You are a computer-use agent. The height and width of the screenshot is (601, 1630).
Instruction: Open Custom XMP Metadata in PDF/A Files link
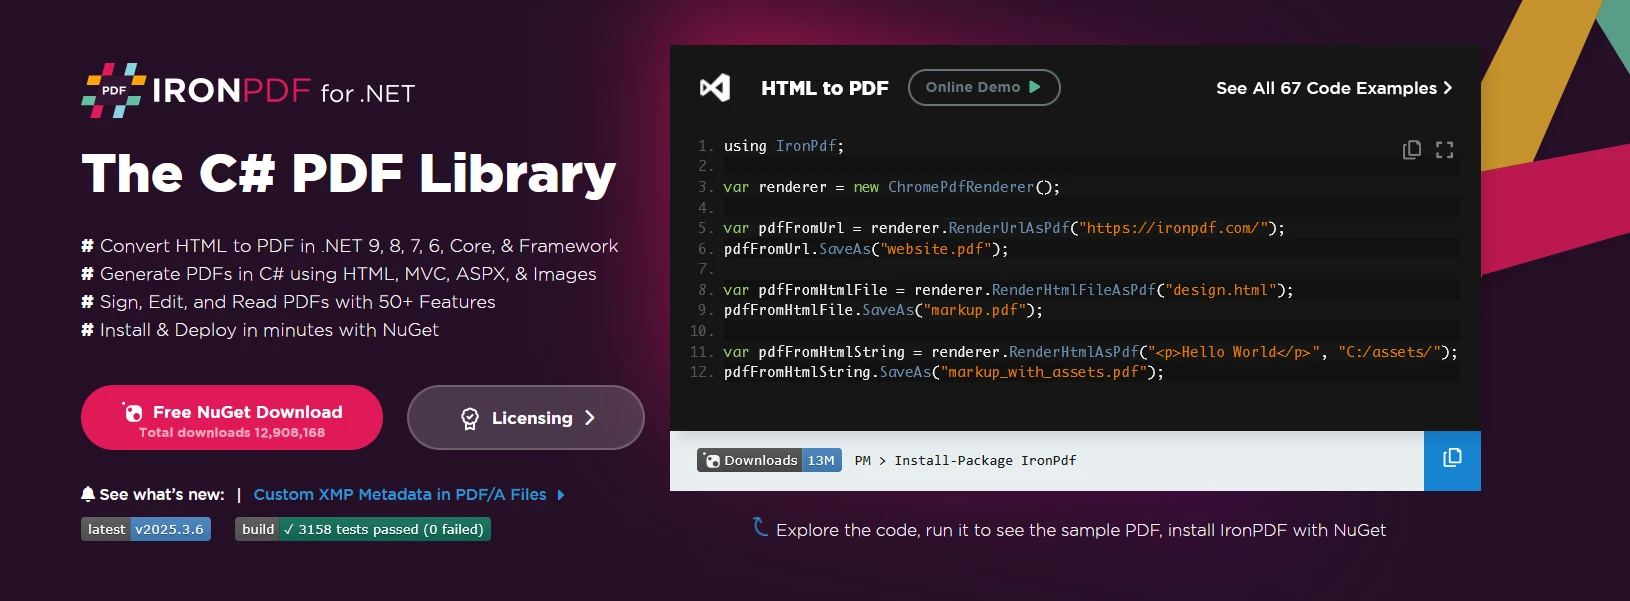pyautogui.click(x=399, y=494)
